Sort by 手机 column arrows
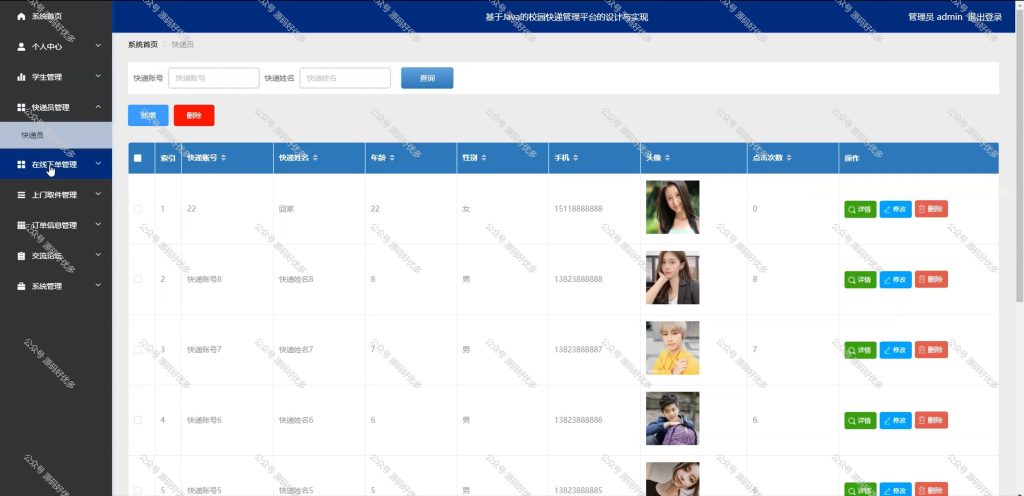Viewport: 1024px width, 496px height. [575, 158]
